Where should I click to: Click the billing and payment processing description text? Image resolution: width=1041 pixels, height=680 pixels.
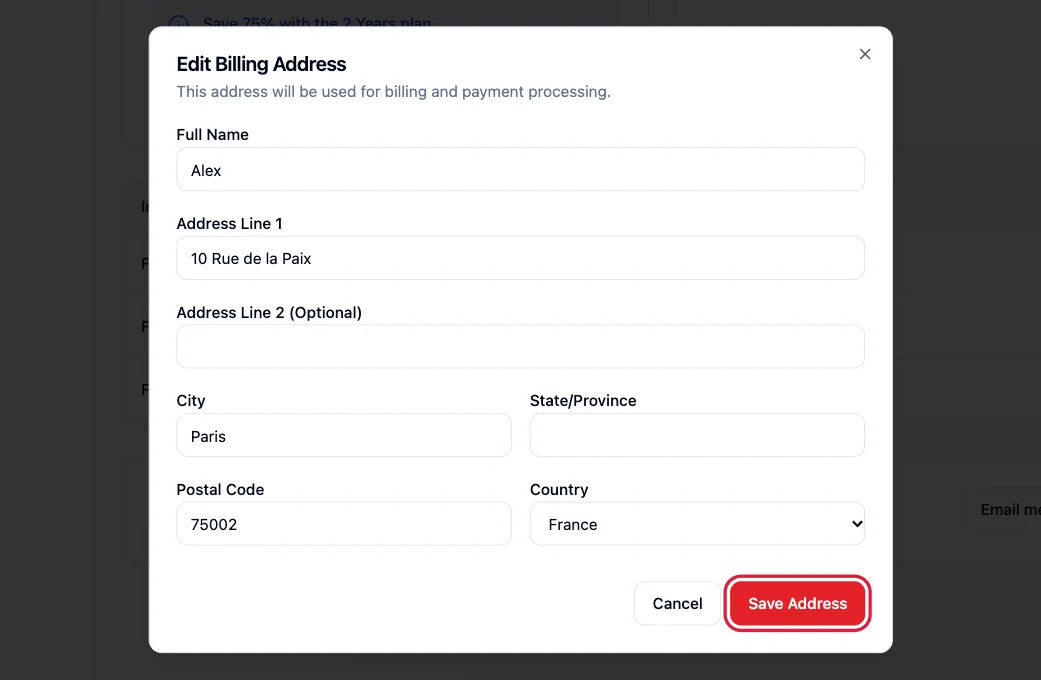pyautogui.click(x=393, y=92)
